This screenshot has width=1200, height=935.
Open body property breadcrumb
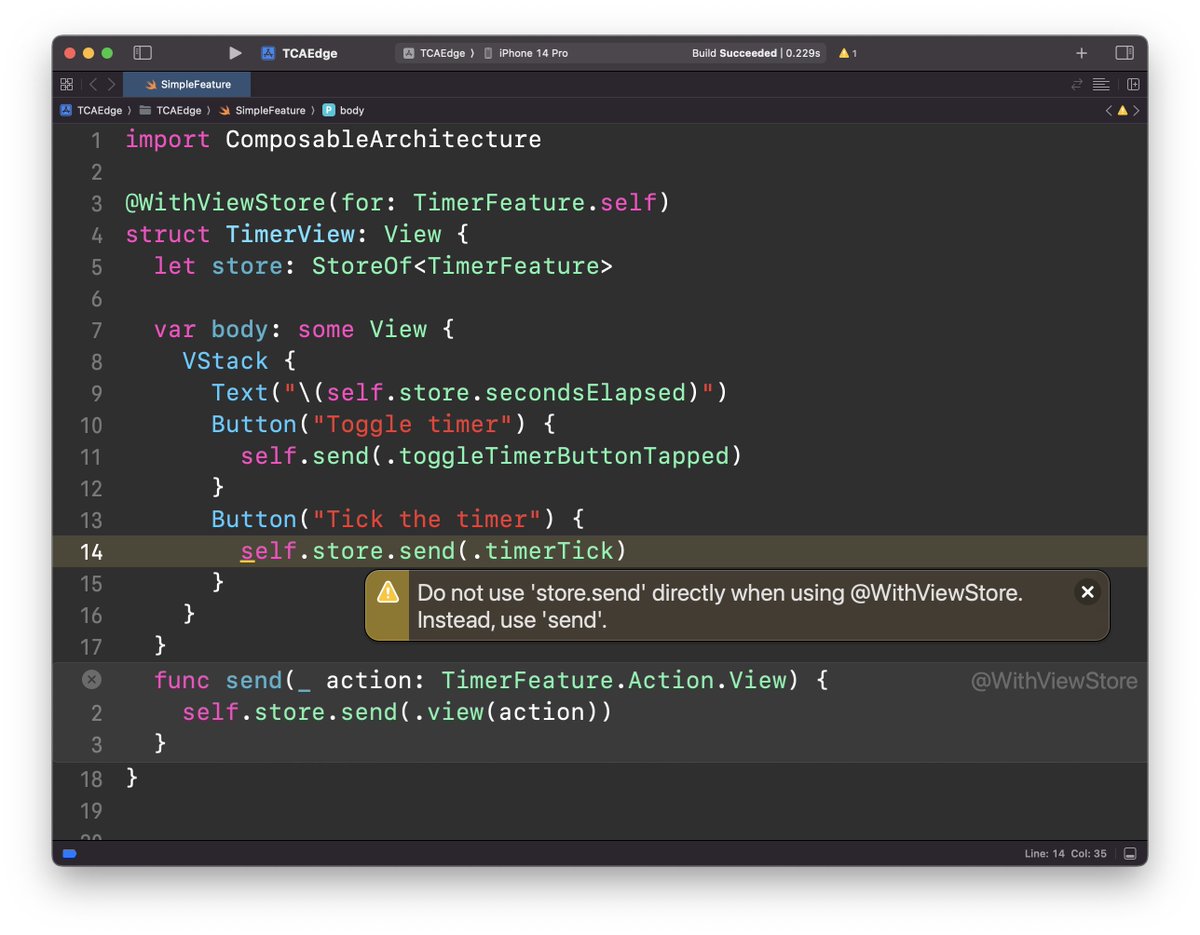tap(343, 110)
